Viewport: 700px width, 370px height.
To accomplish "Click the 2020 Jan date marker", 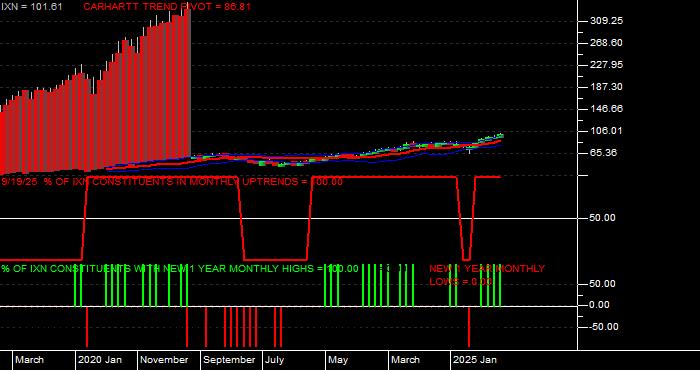I will click(x=100, y=360).
